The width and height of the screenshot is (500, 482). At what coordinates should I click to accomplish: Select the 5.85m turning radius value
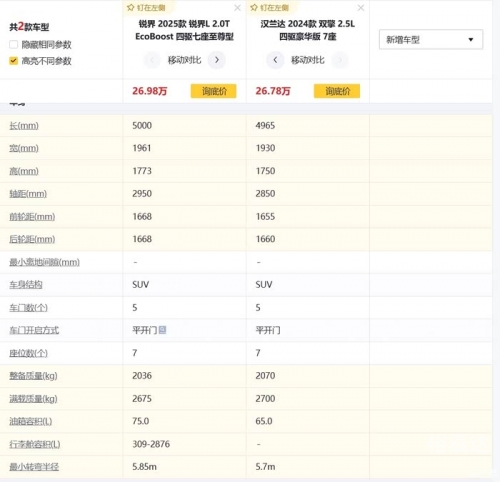tap(144, 467)
